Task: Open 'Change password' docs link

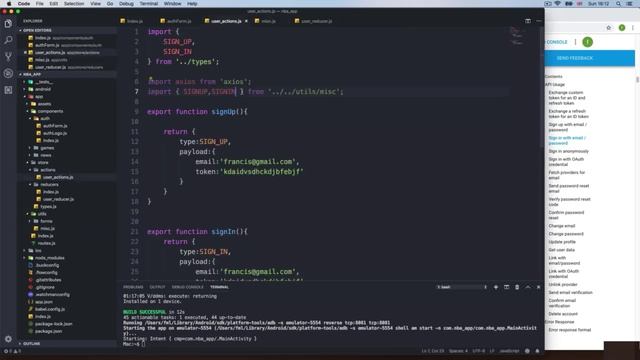Action: pos(566,234)
